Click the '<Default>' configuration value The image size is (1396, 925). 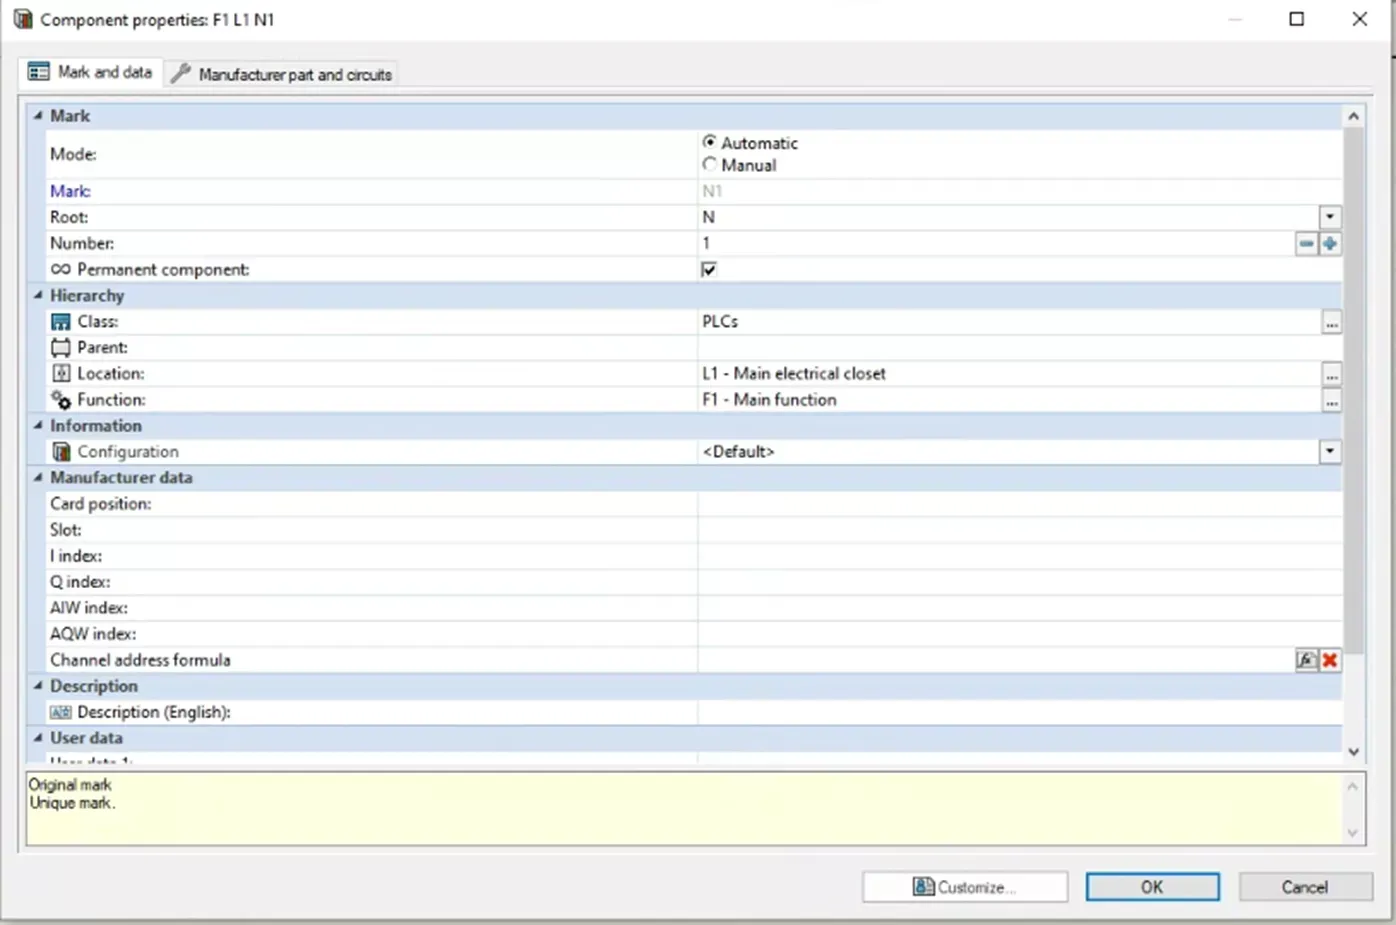point(738,452)
